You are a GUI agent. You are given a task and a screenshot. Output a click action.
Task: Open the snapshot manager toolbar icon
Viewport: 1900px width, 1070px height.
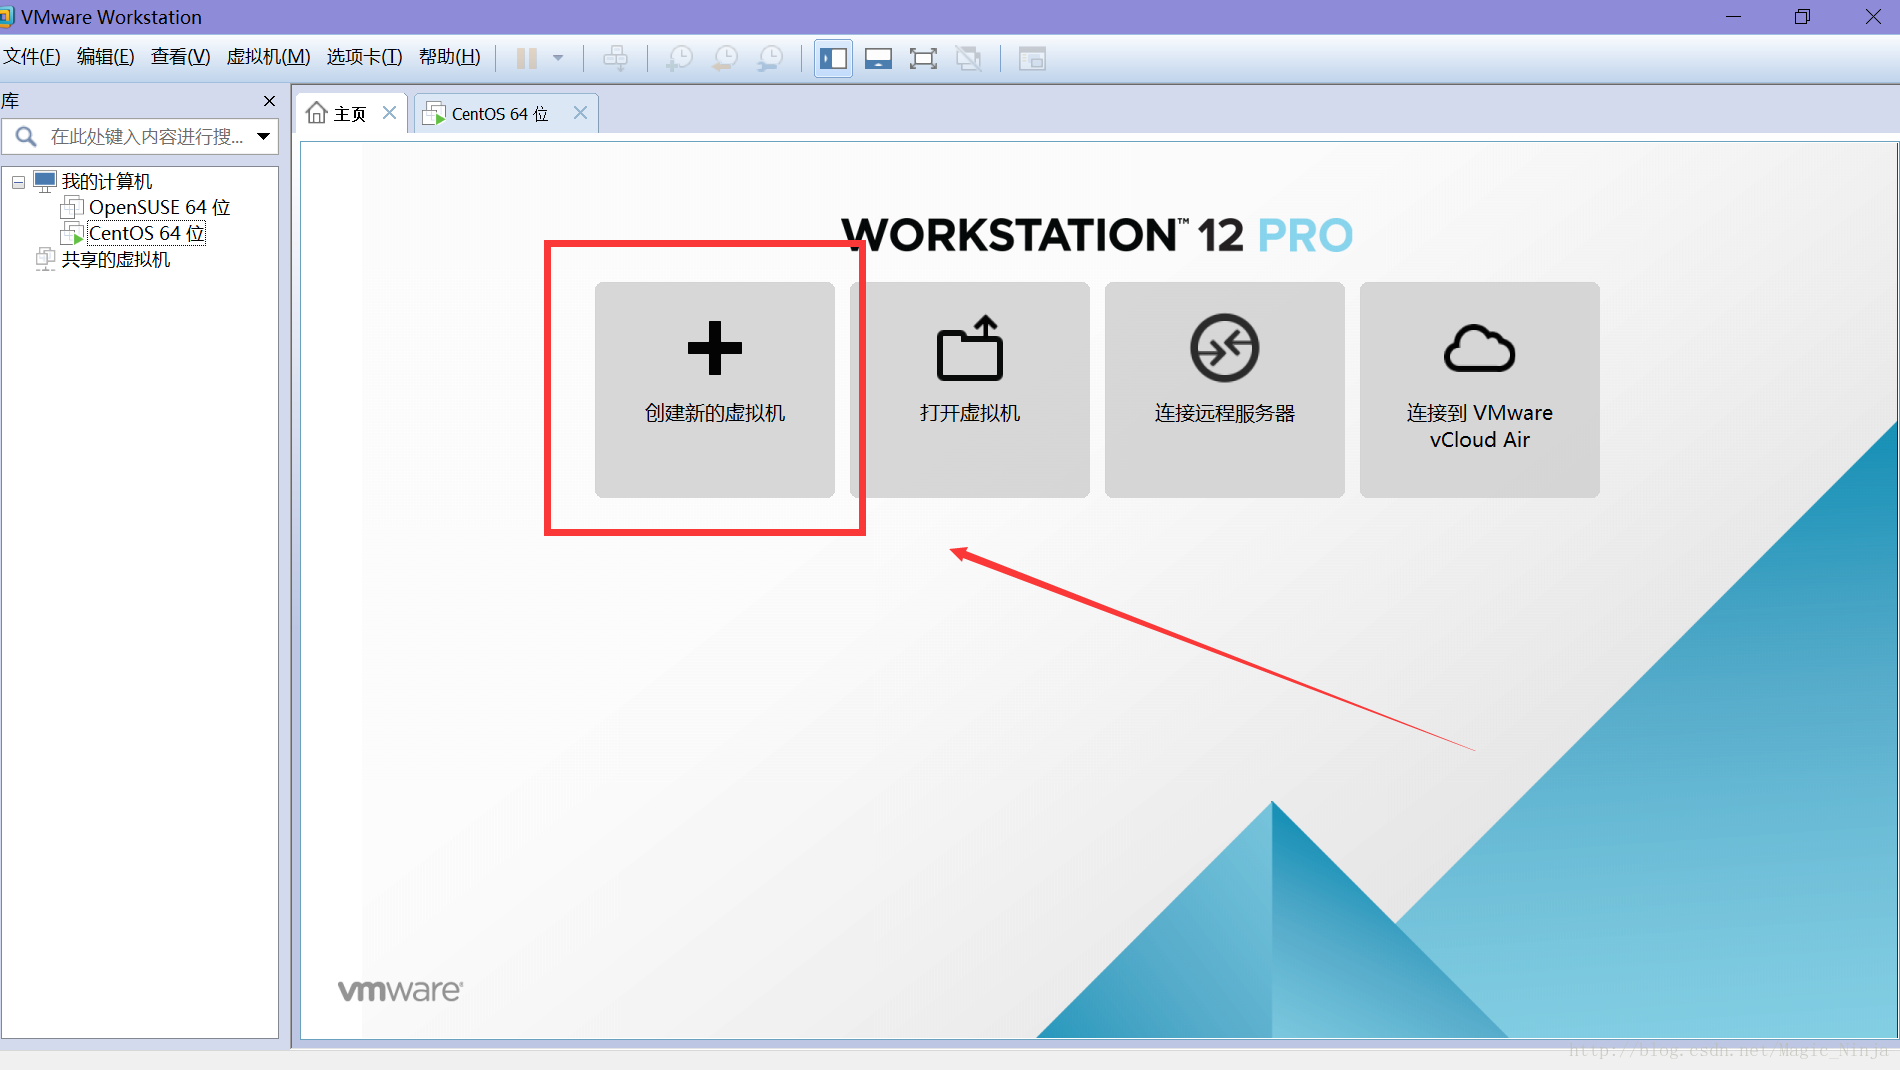pyautogui.click(x=770, y=59)
